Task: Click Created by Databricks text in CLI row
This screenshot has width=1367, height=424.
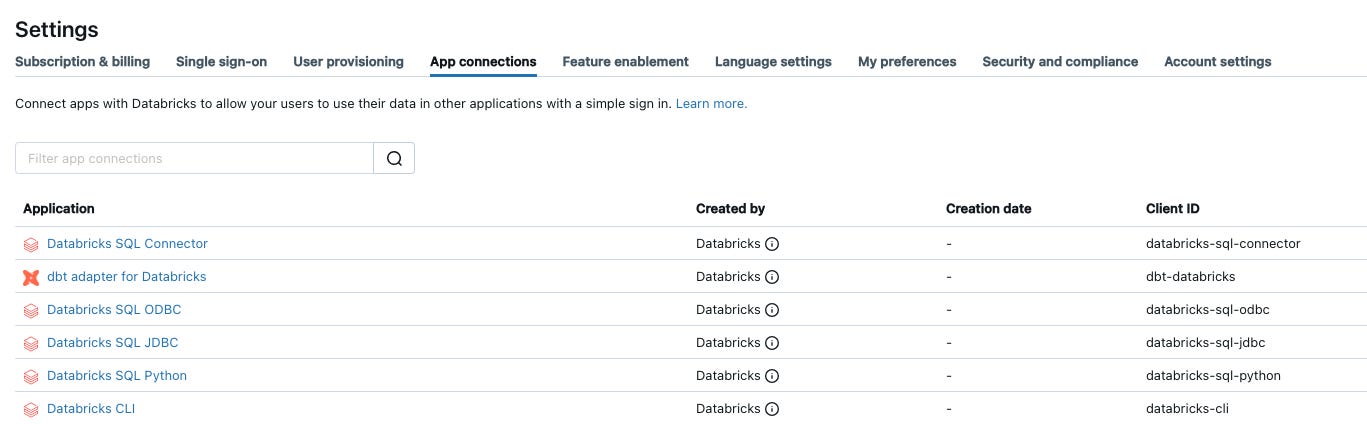Action: coord(728,409)
